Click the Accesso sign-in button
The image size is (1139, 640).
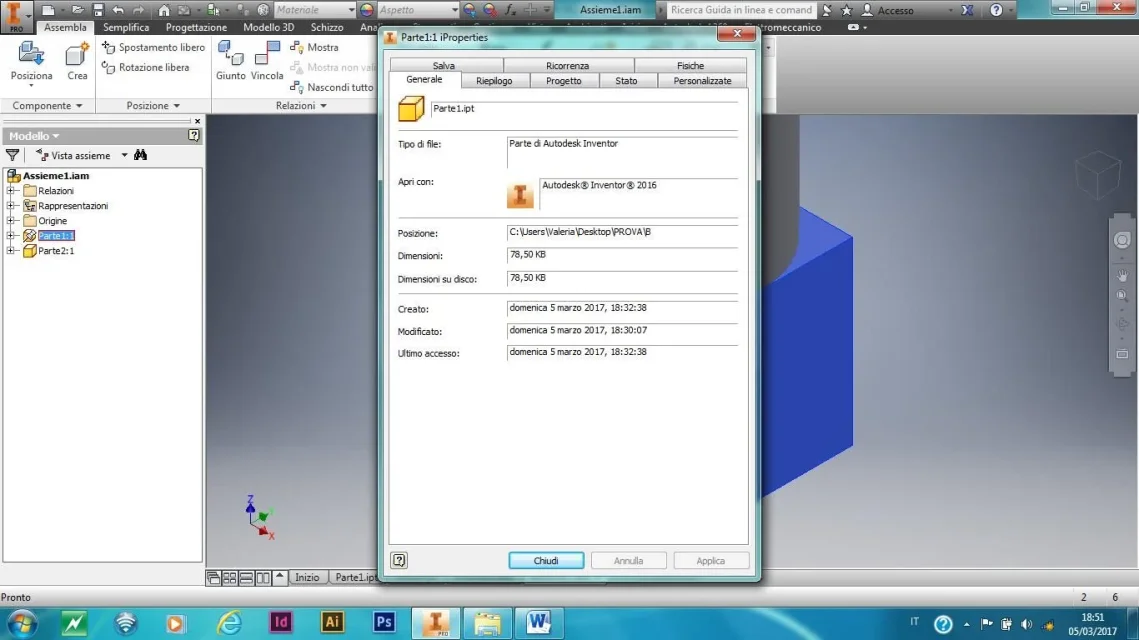pos(888,10)
